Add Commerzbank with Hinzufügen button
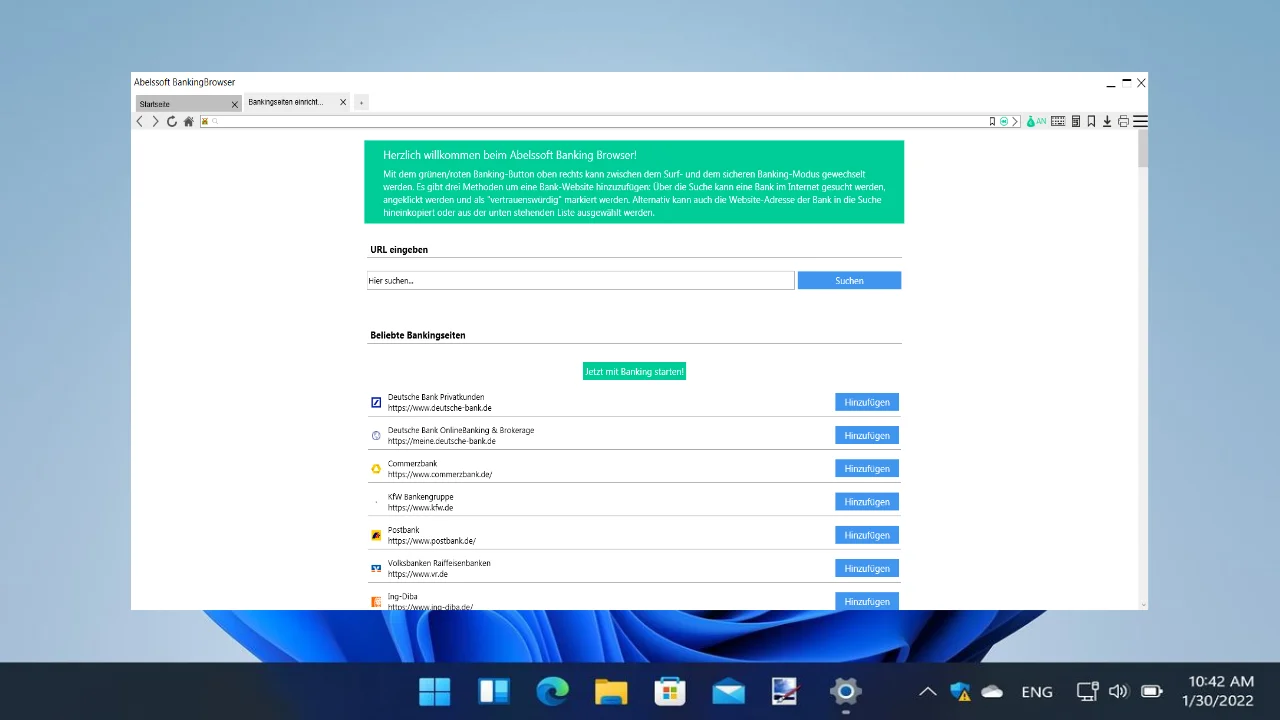 pyautogui.click(x=867, y=468)
